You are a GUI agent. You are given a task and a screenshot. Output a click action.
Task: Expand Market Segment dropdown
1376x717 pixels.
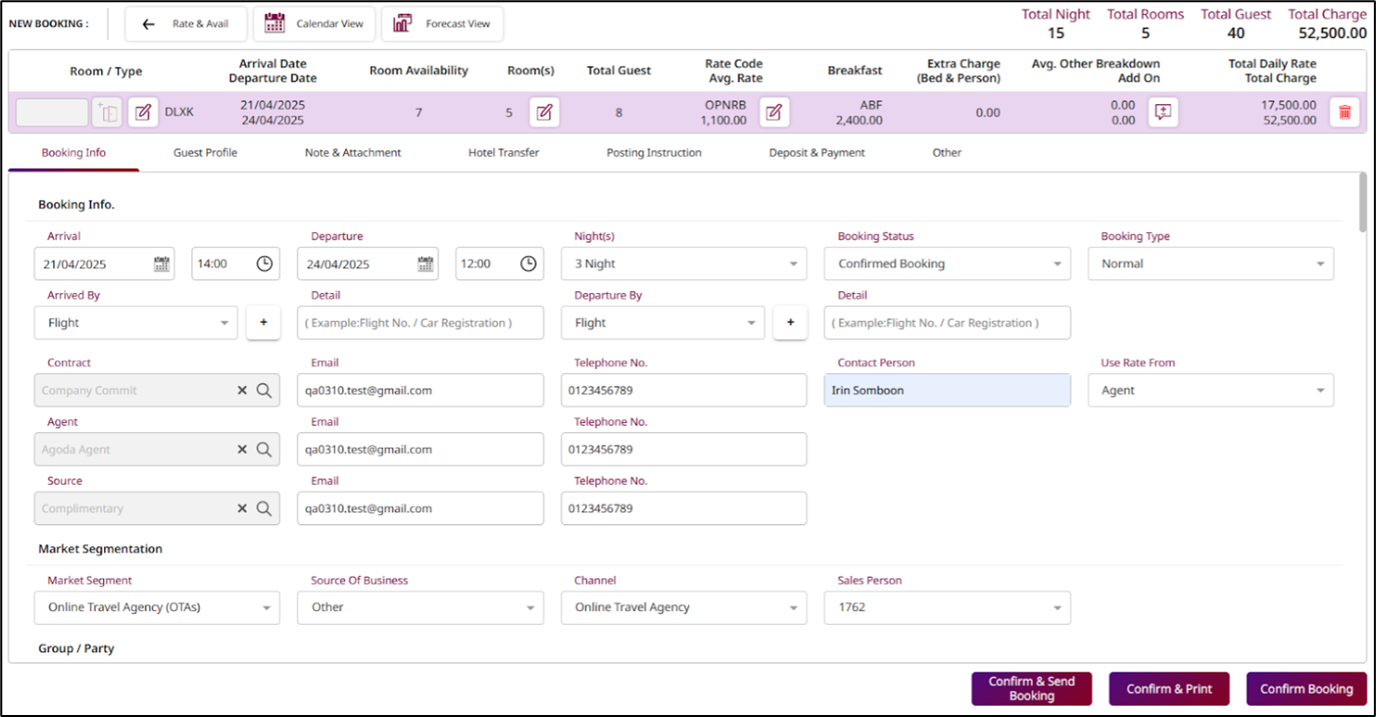[266, 608]
